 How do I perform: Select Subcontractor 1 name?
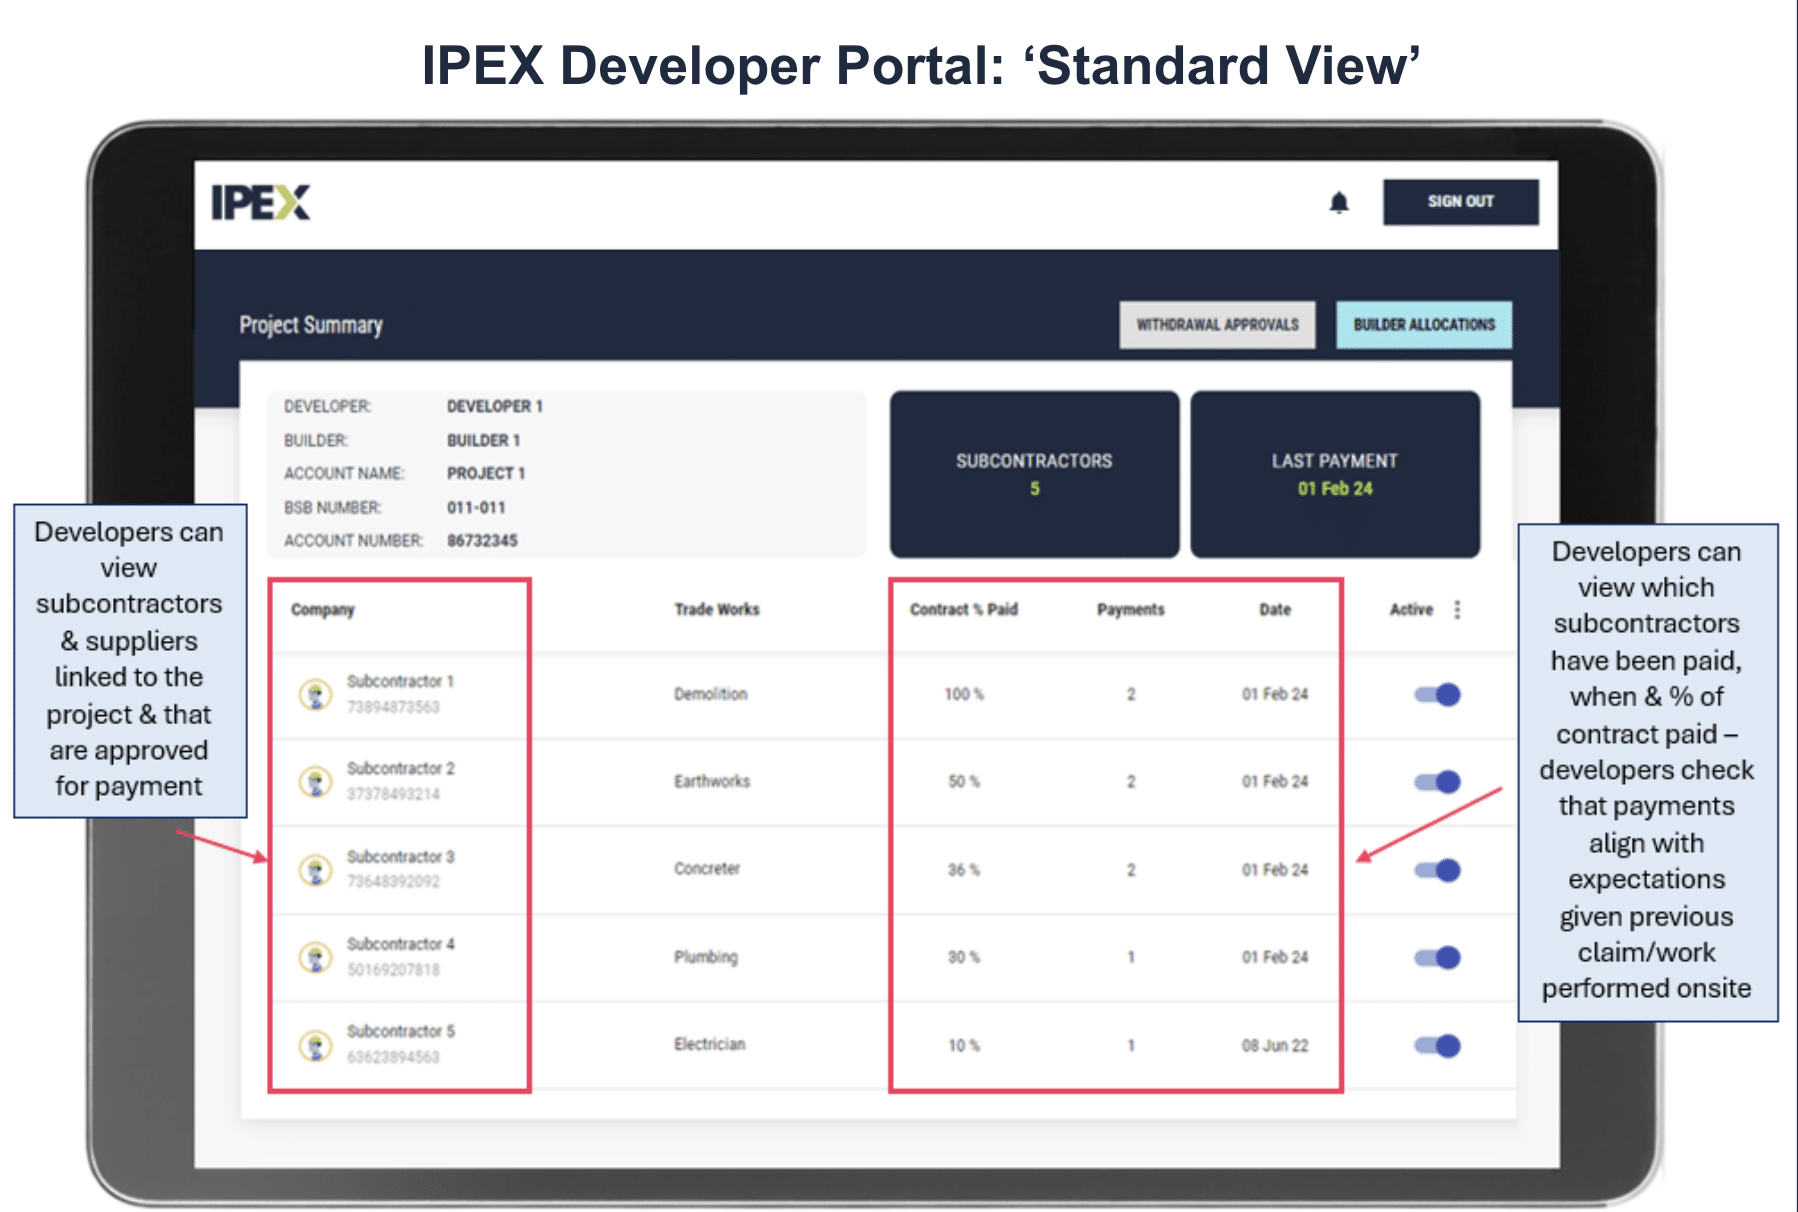pyautogui.click(x=400, y=681)
